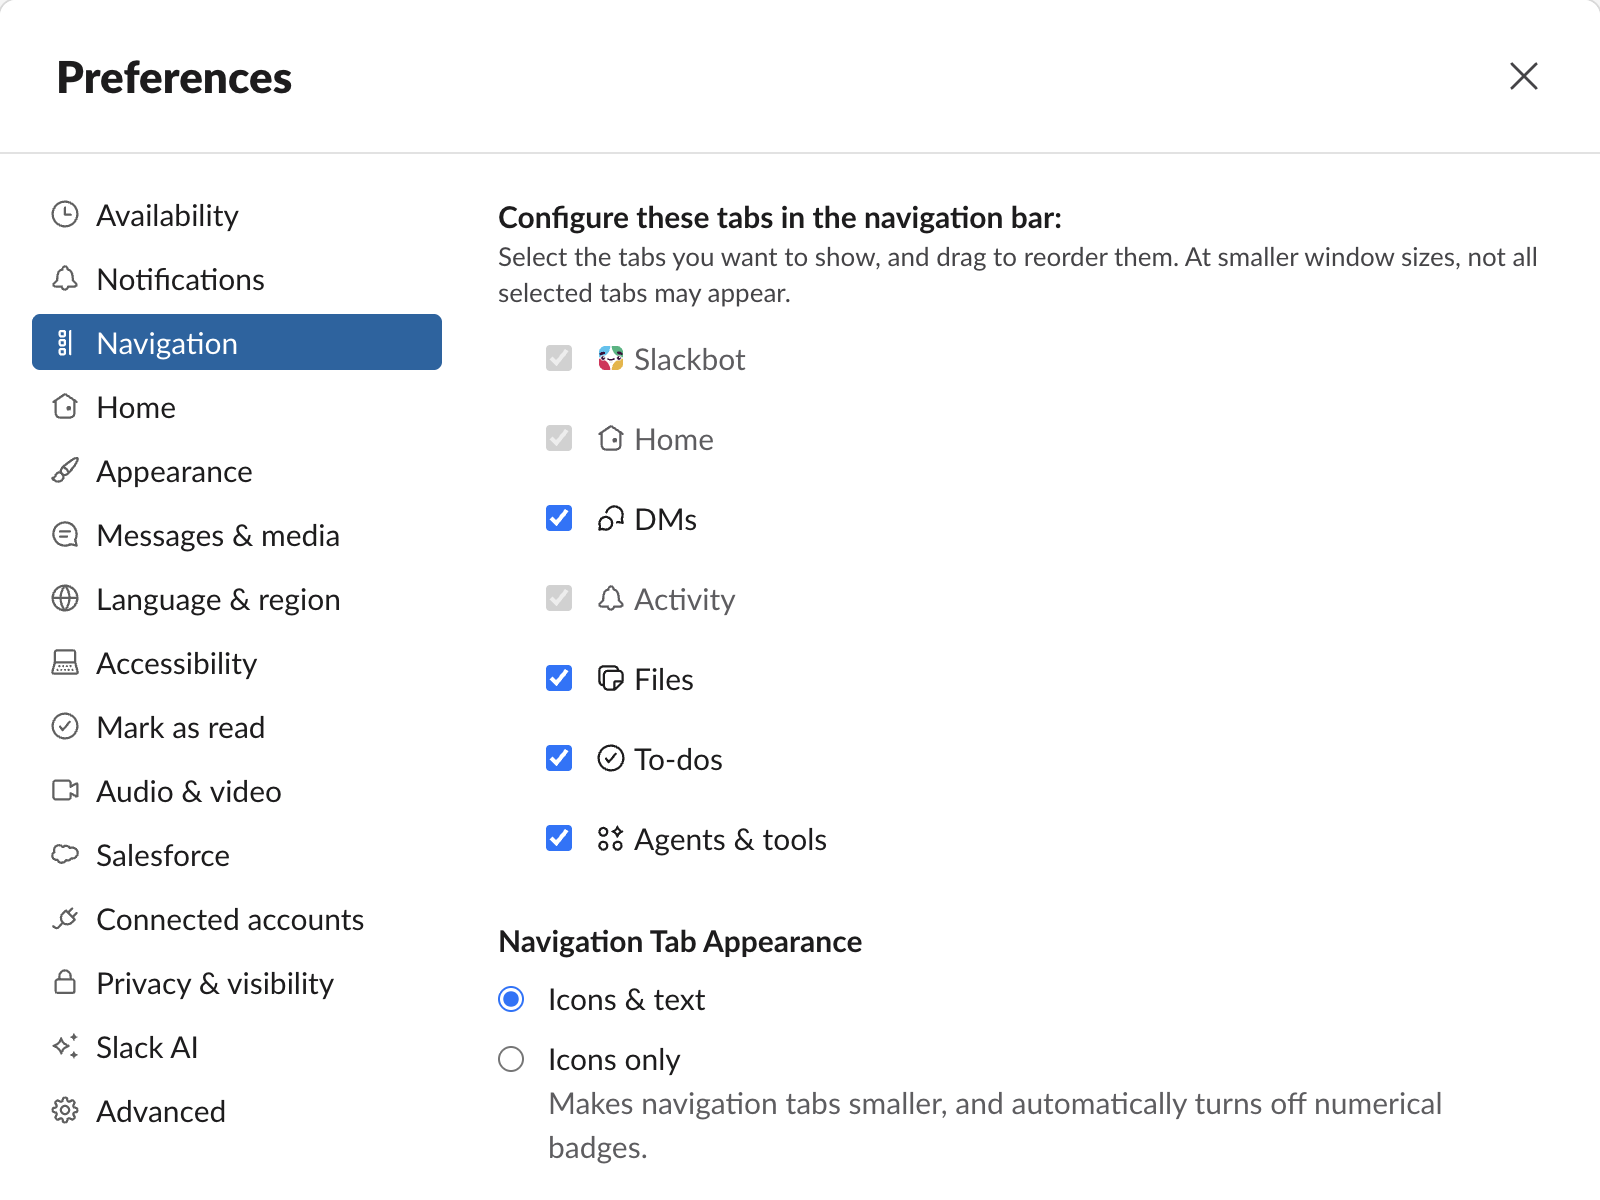Go to Accessibility preferences
Viewport: 1600px width, 1200px height.
[237, 663]
